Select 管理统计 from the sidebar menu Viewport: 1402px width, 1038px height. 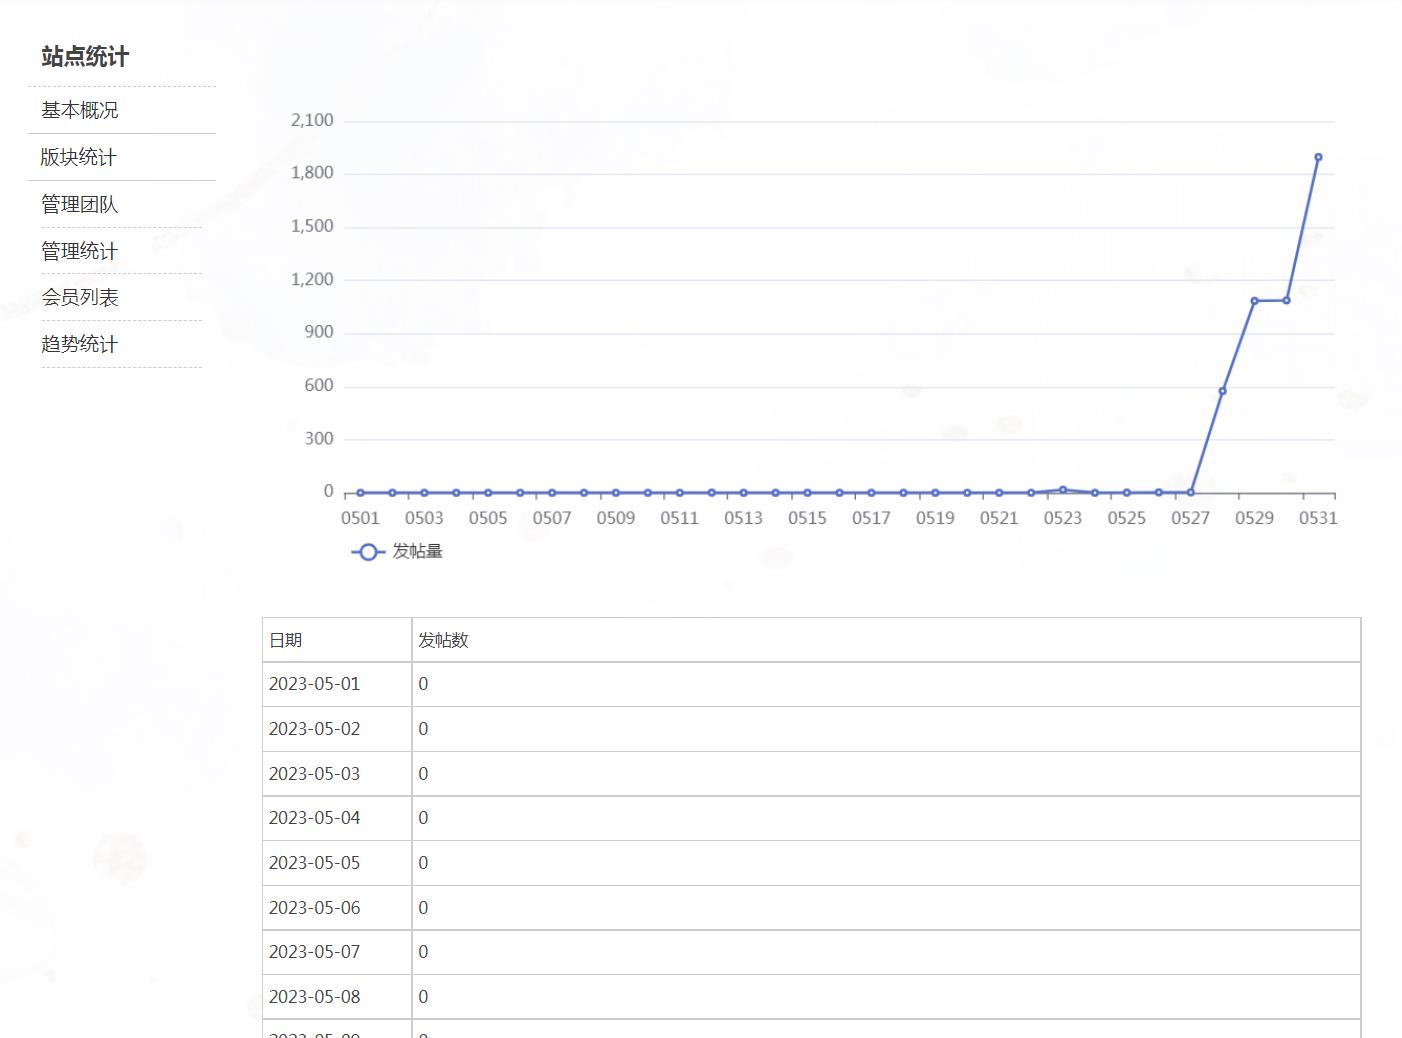coord(80,251)
